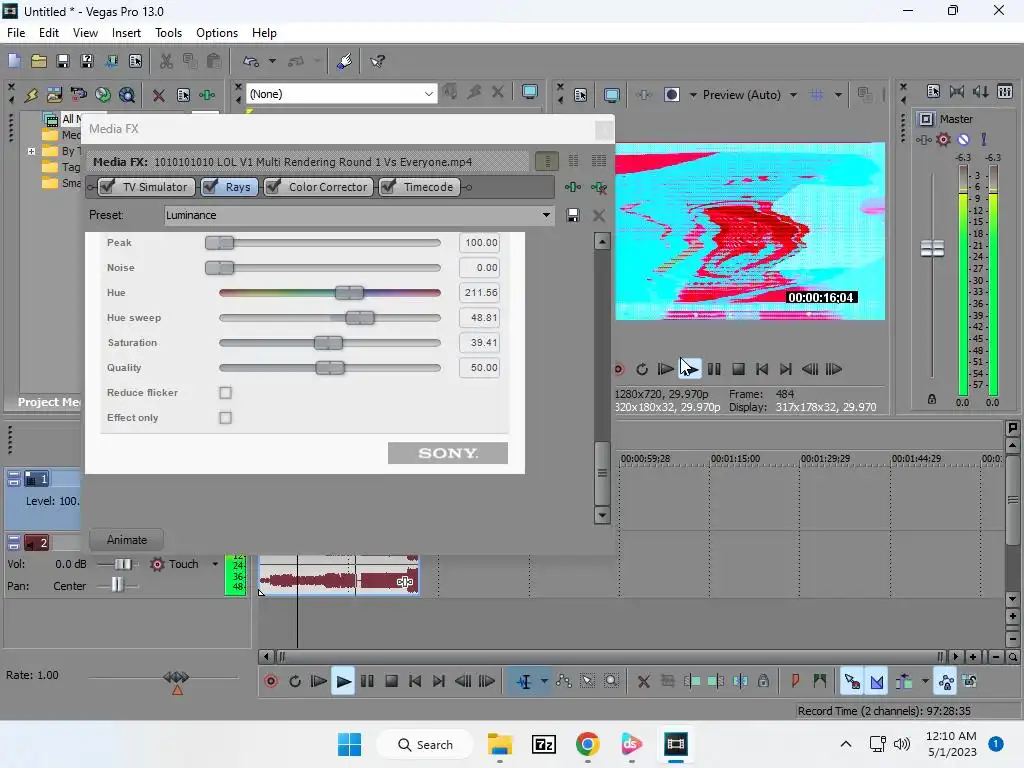Click Delete Preset X icon

click(598, 215)
